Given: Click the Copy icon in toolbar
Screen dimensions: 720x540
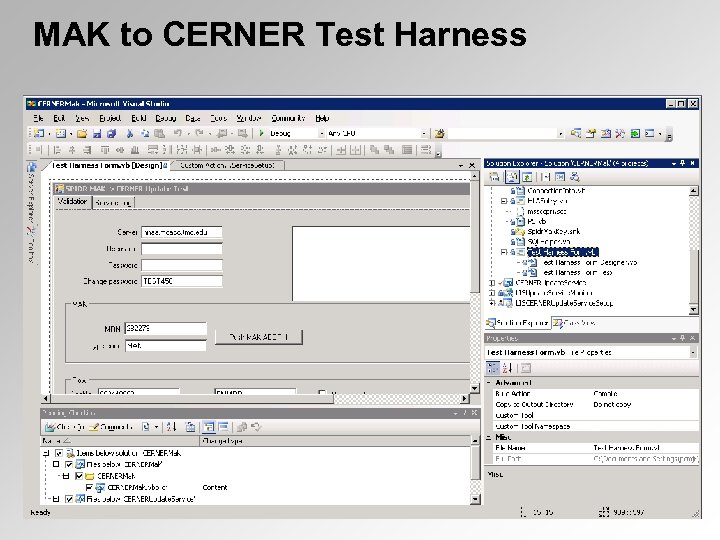Looking at the screenshot, I should (145, 134).
